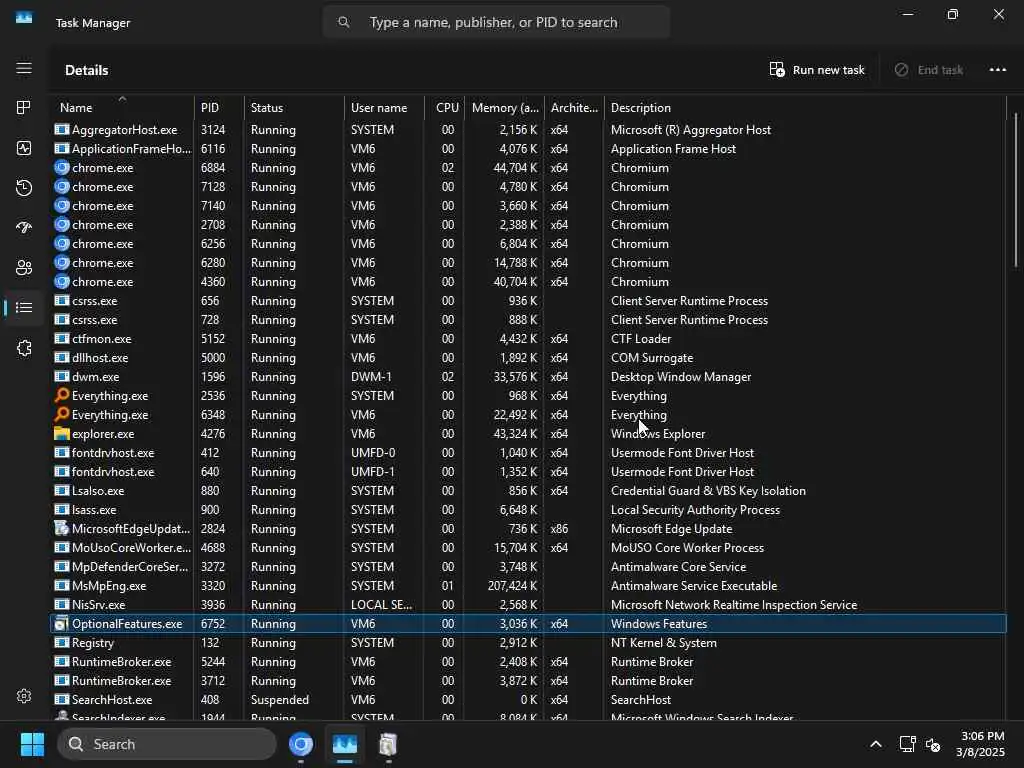This screenshot has height=768, width=1024.
Task: Select csrss.exe with PID 656
Action: click(x=528, y=301)
